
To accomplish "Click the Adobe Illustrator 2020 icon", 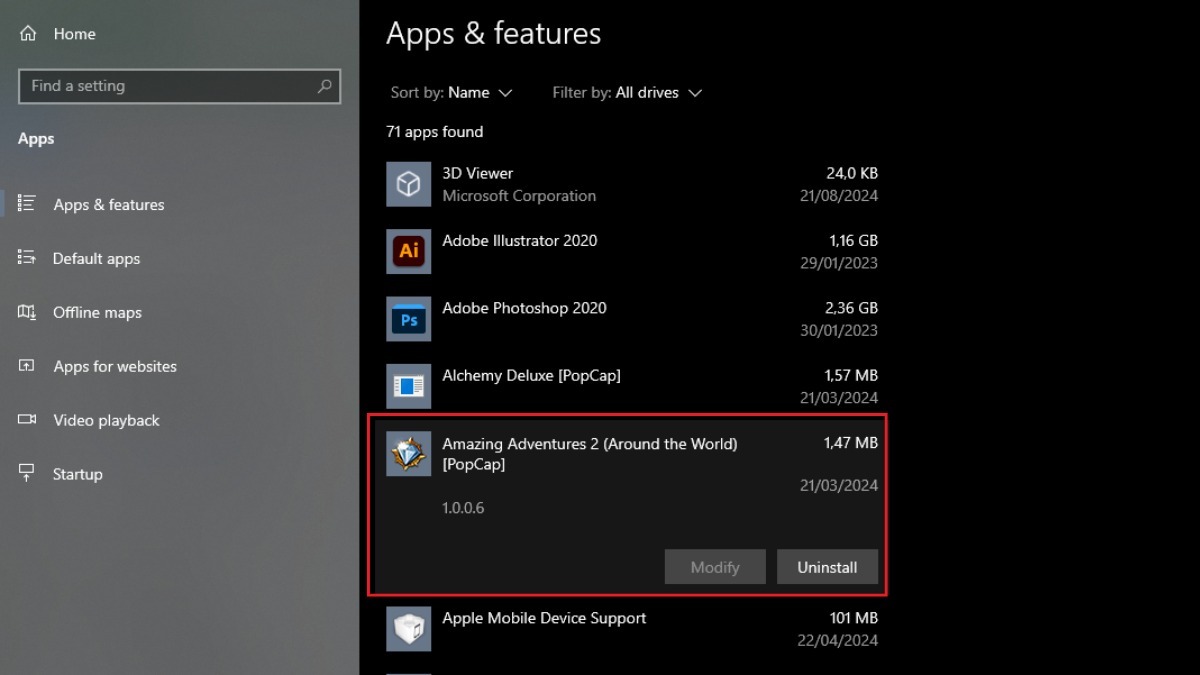I will (x=408, y=251).
